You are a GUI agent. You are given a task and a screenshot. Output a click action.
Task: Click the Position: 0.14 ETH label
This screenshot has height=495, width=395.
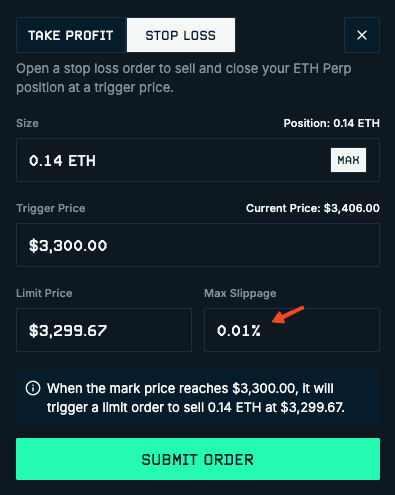(331, 123)
